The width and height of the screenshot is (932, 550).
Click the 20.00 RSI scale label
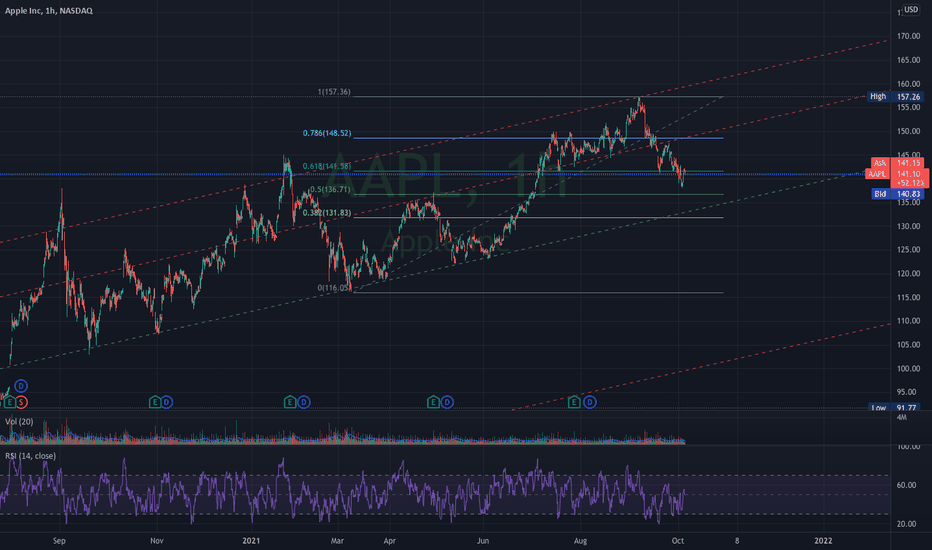tap(906, 524)
